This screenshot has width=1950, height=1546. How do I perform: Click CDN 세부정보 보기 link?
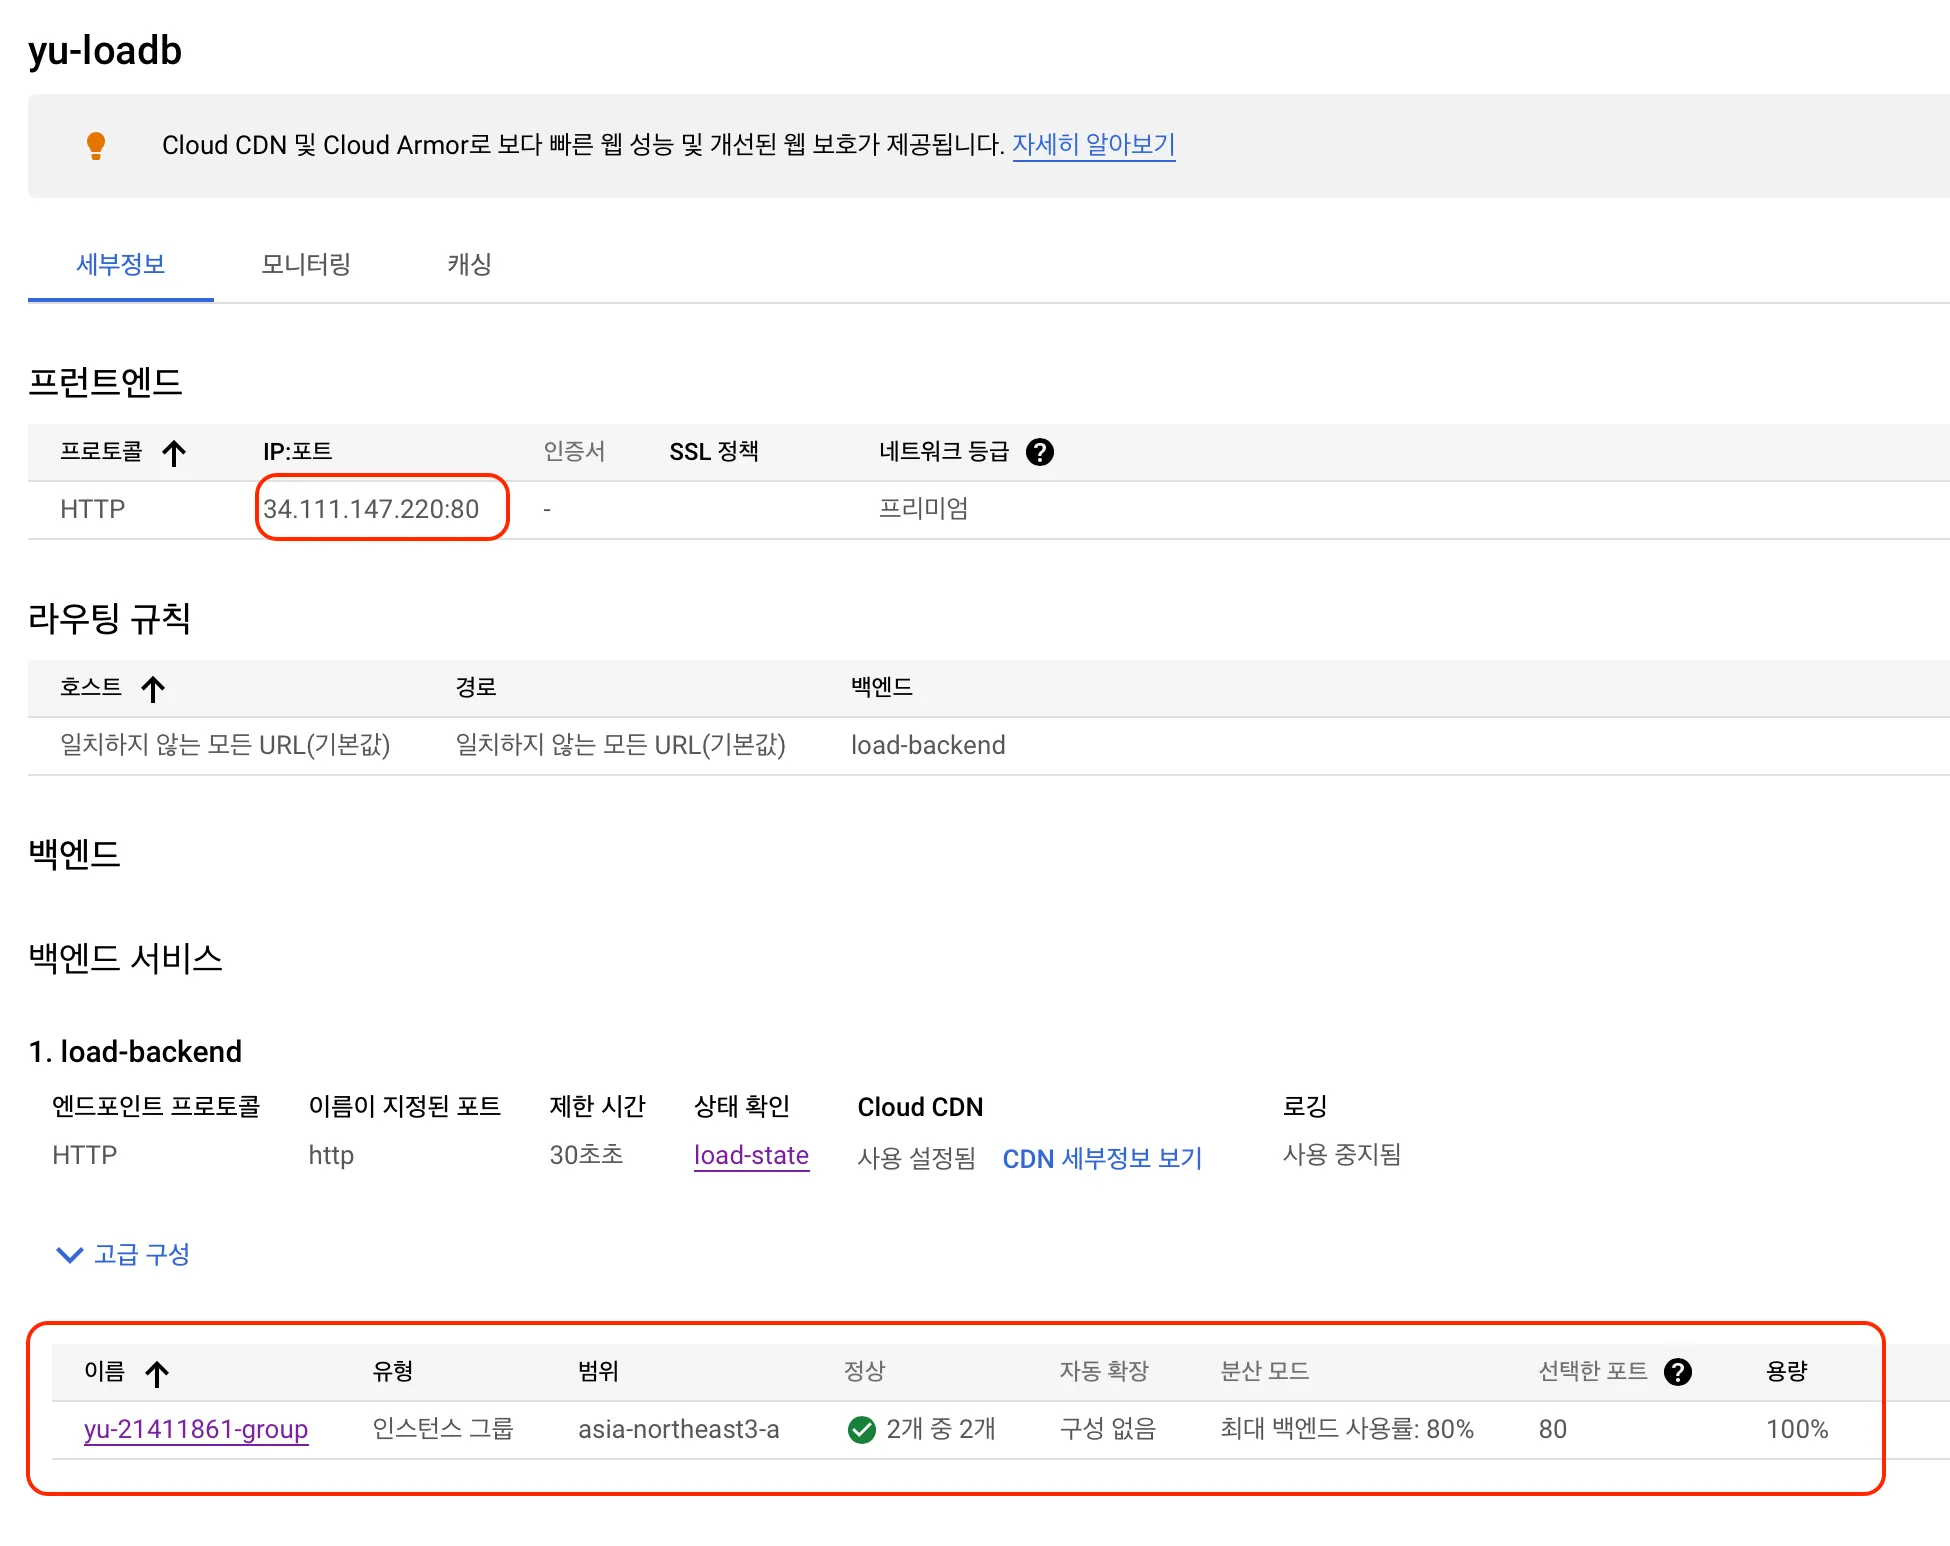[1102, 1158]
